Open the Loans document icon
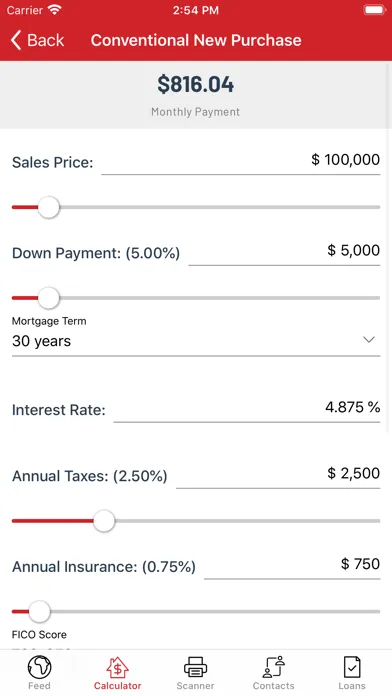 [x=352, y=667]
